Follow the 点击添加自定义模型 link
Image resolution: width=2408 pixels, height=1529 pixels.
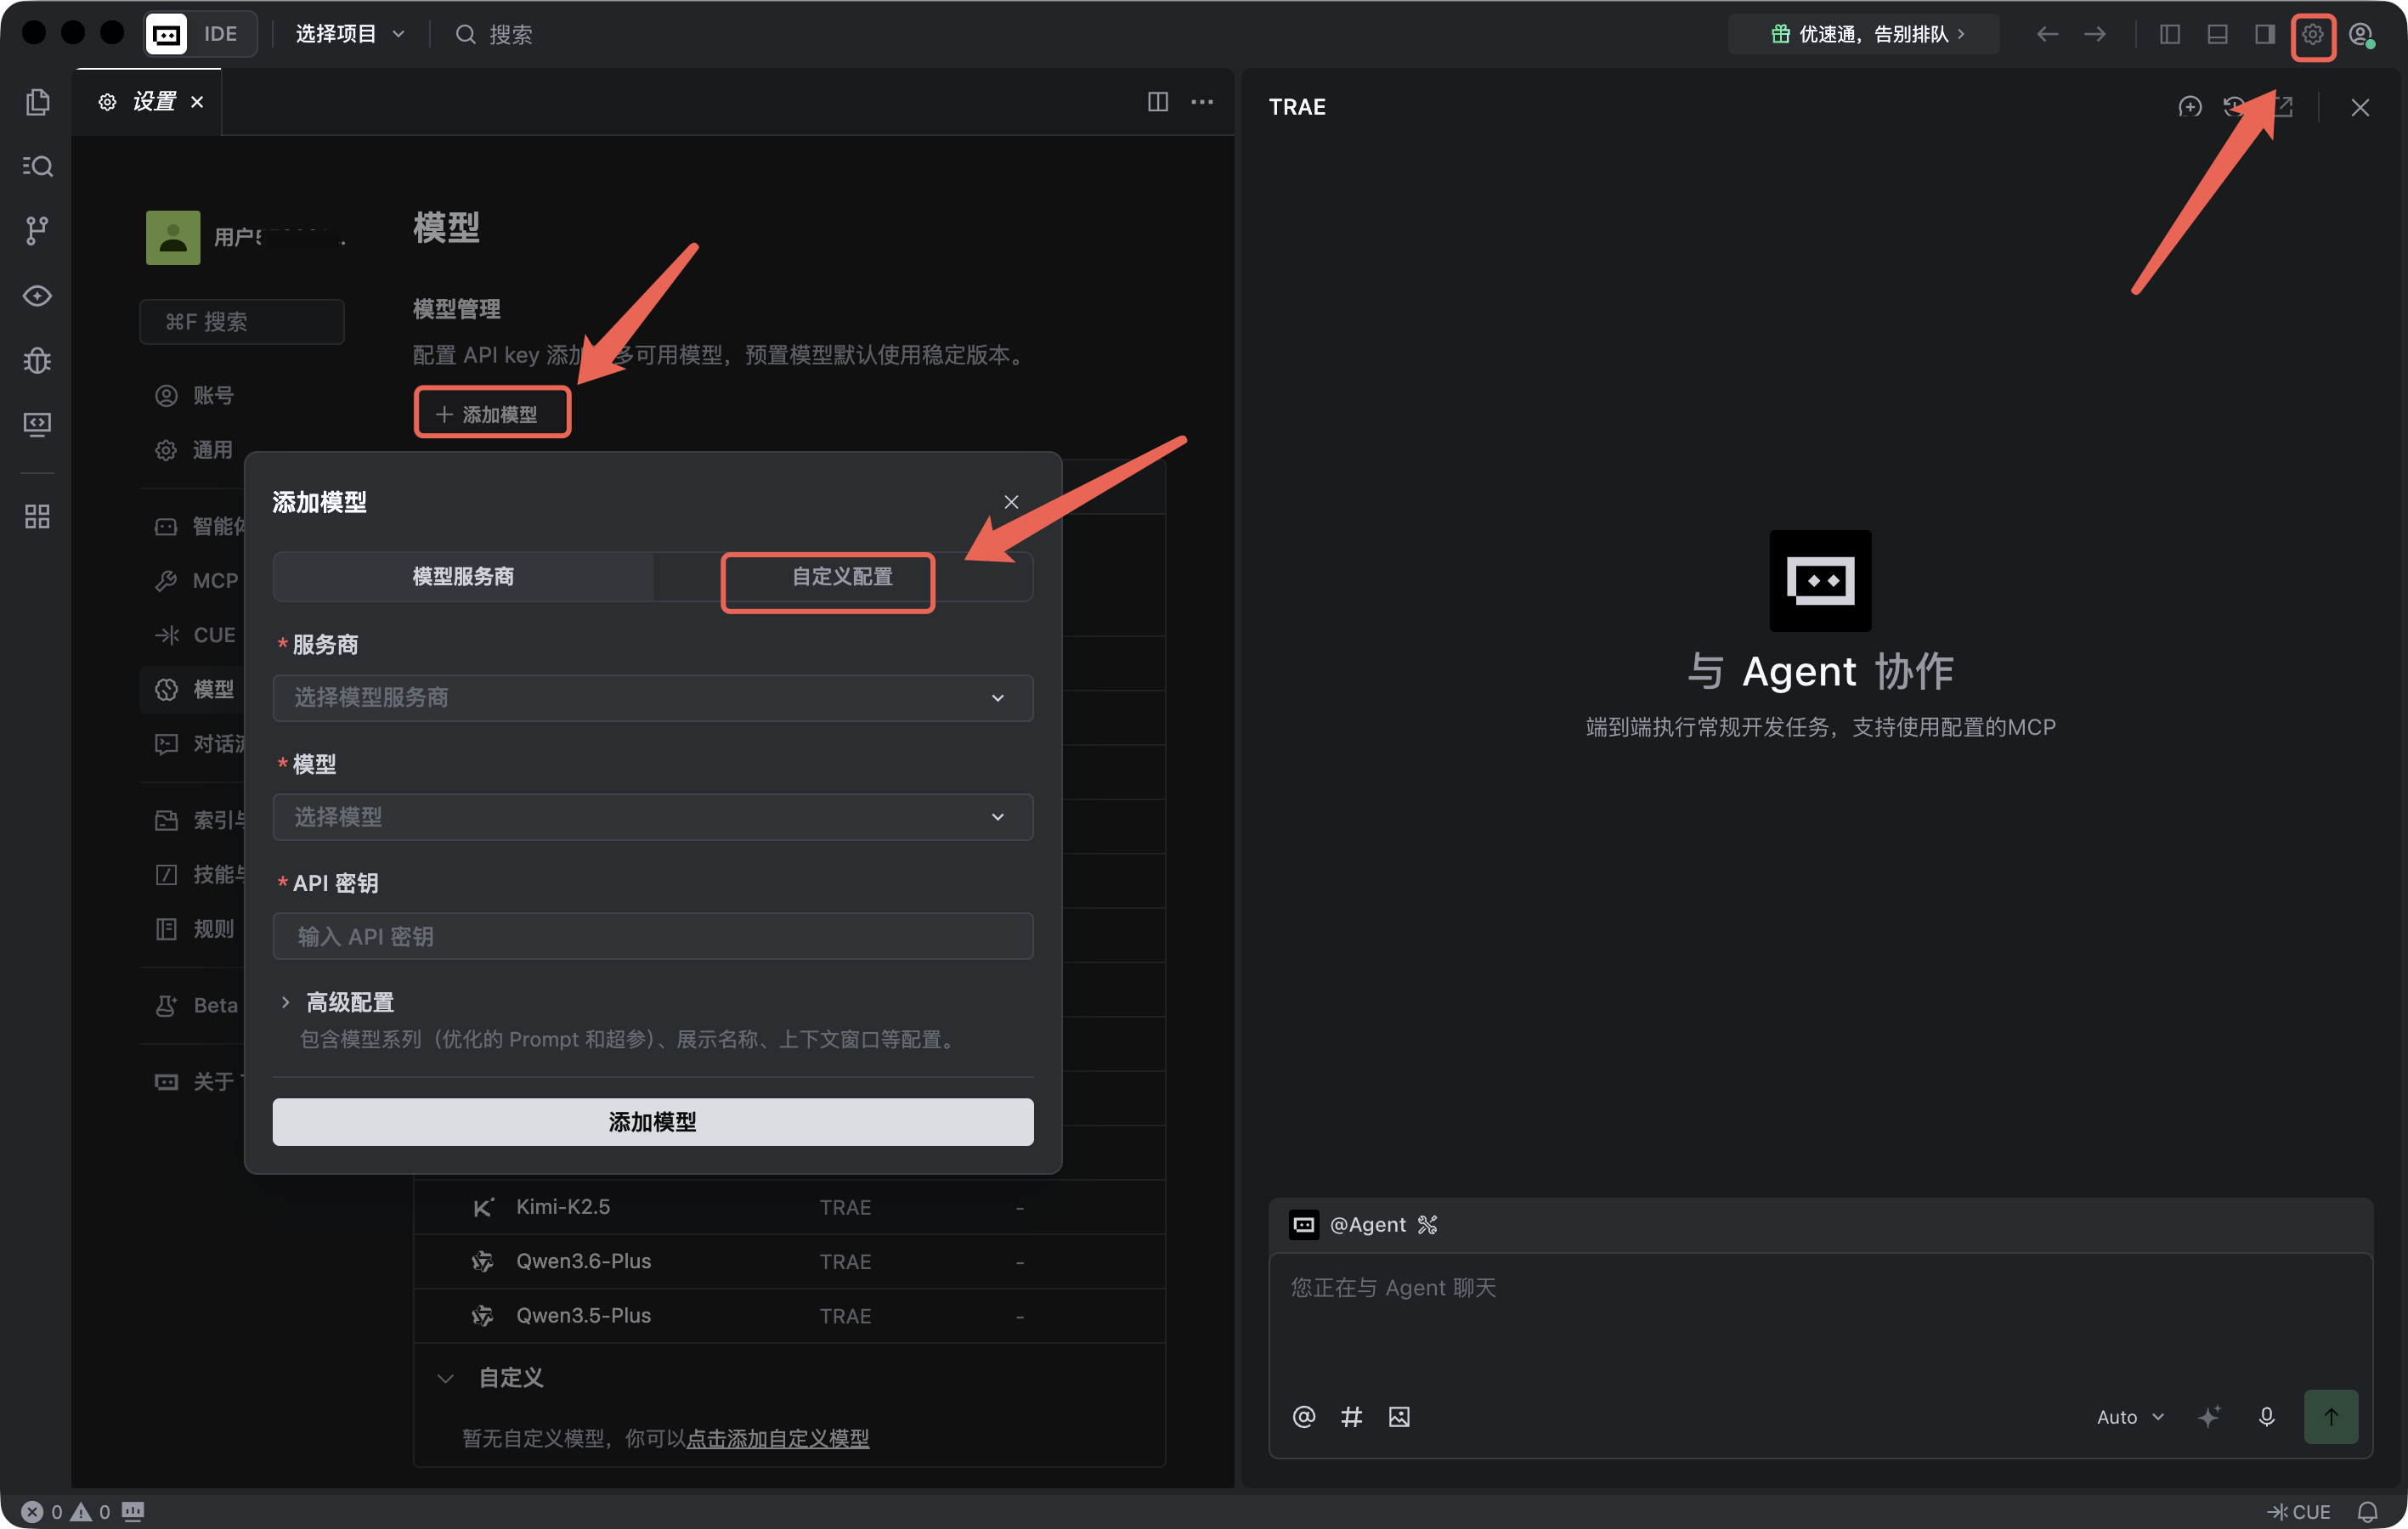pos(777,1437)
